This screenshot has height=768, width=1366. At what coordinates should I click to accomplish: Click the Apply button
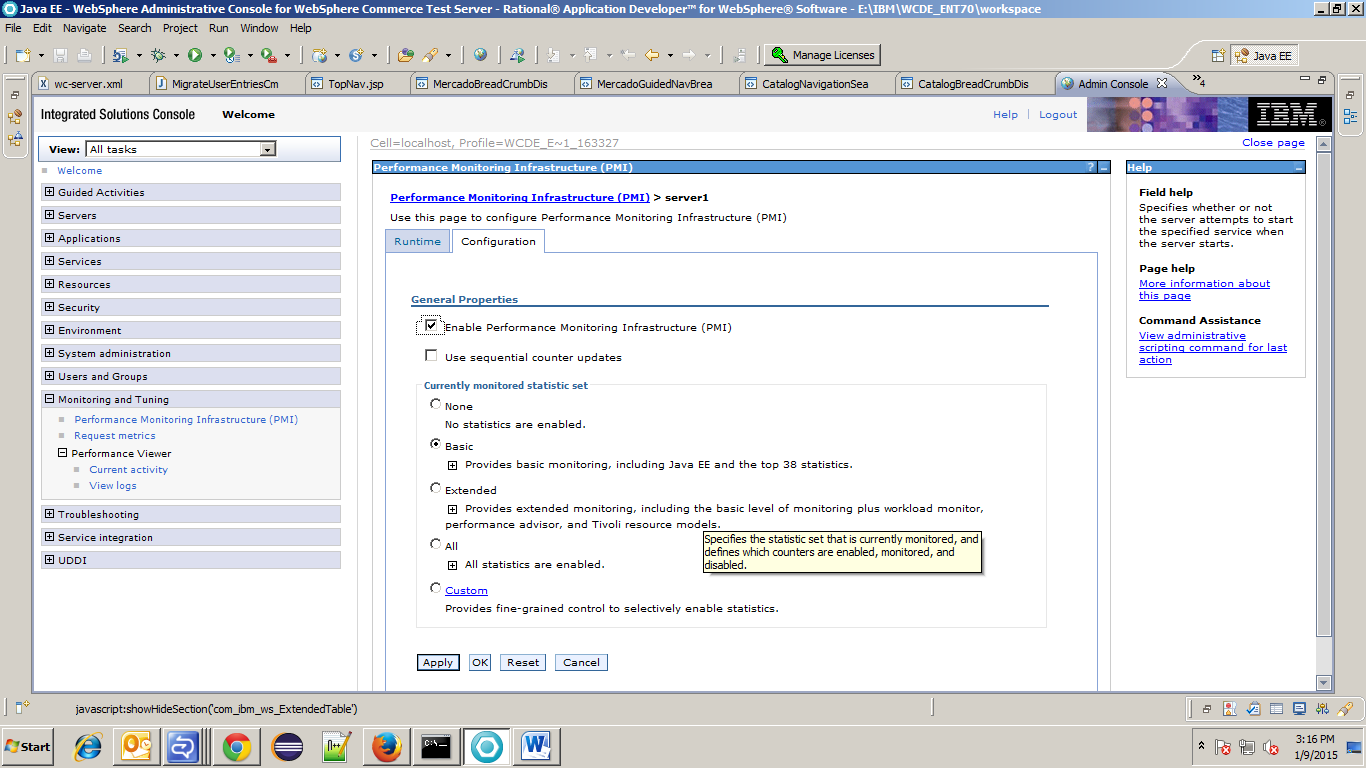437,662
